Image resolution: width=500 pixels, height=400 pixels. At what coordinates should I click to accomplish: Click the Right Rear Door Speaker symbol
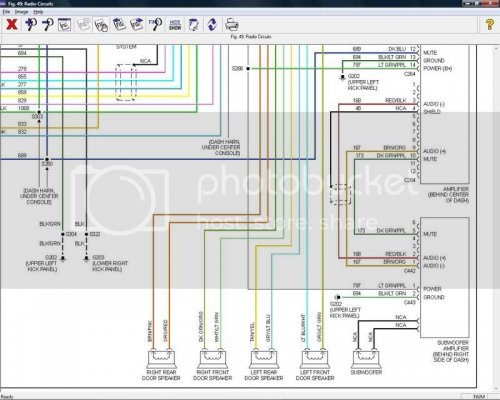(x=161, y=359)
